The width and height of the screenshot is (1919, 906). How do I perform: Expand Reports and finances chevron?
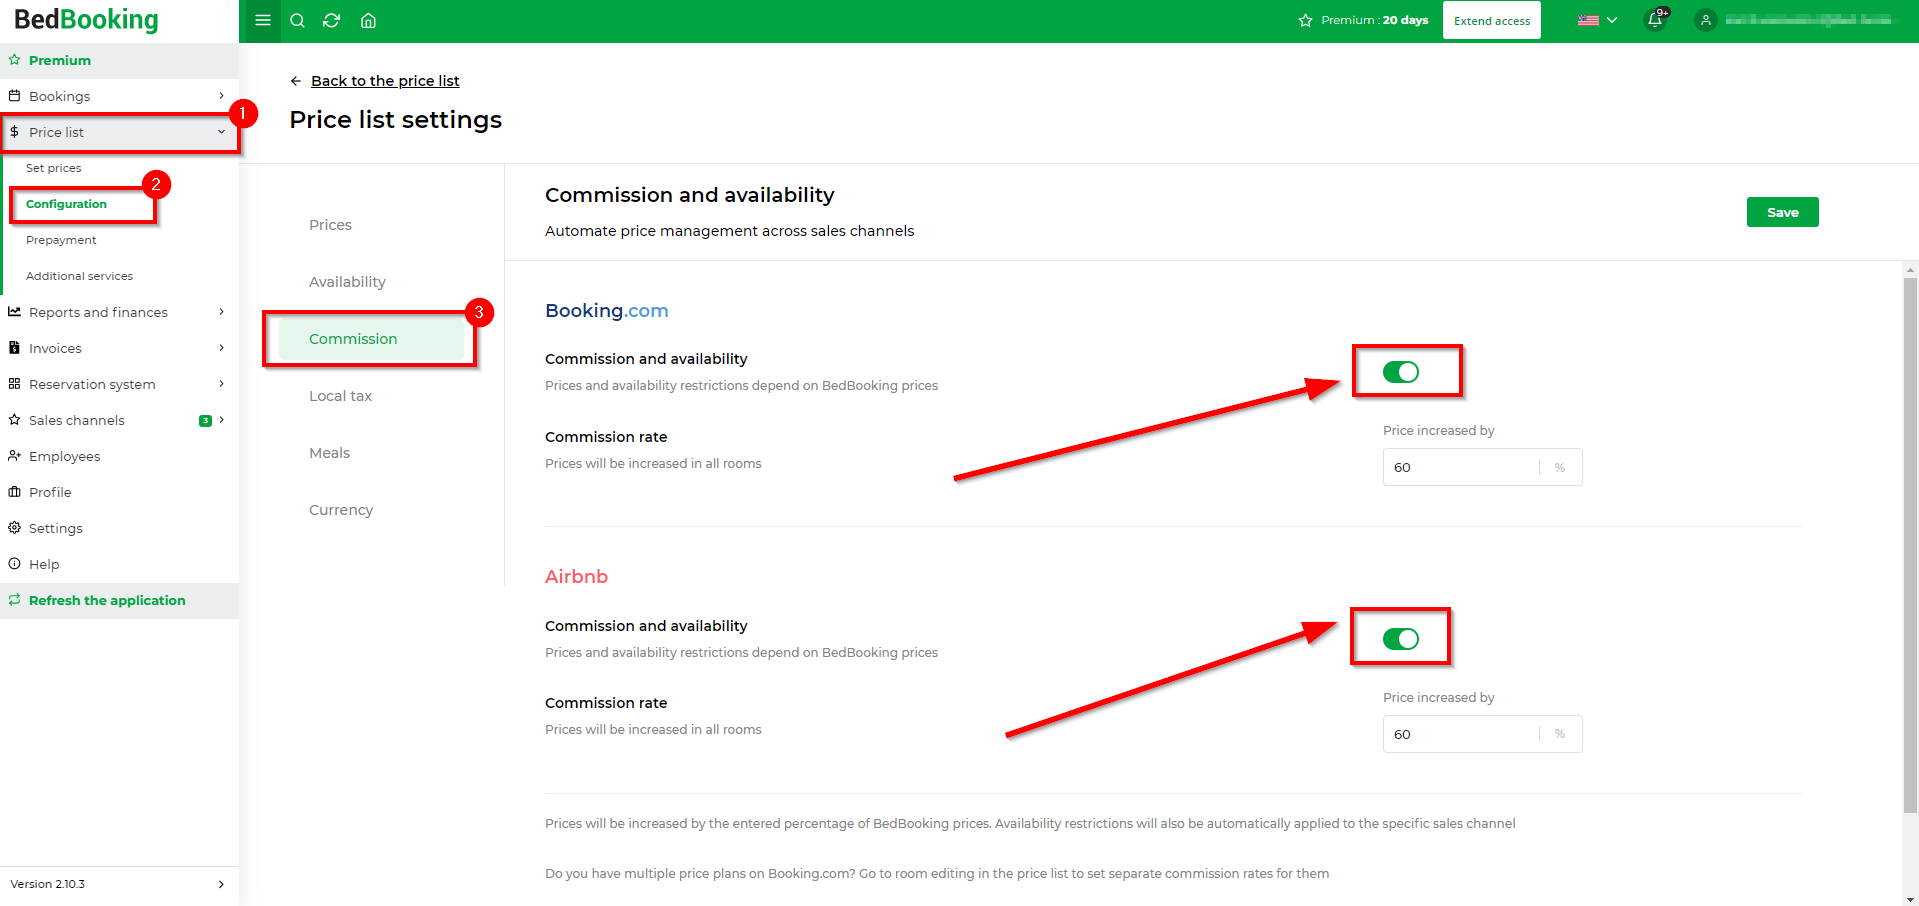pos(221,312)
